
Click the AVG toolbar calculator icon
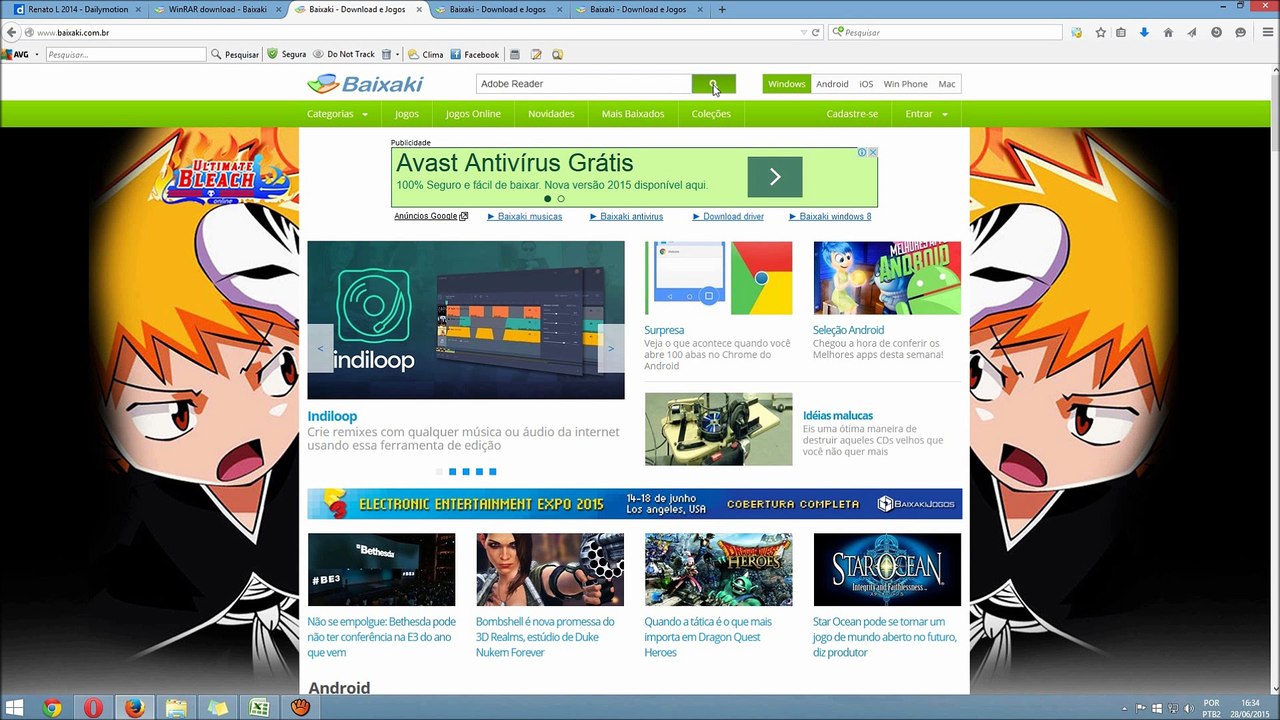515,54
